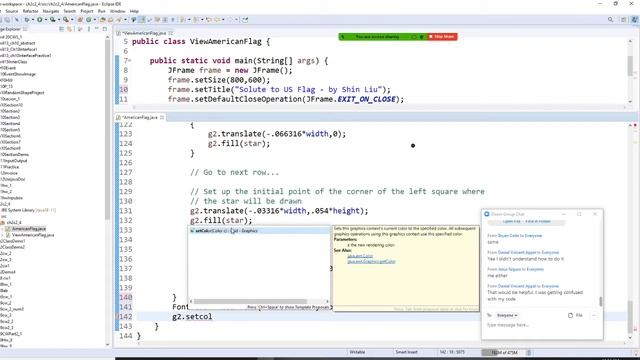The image size is (640, 360).
Task: Open the Project menu
Action: click(x=87, y=11)
